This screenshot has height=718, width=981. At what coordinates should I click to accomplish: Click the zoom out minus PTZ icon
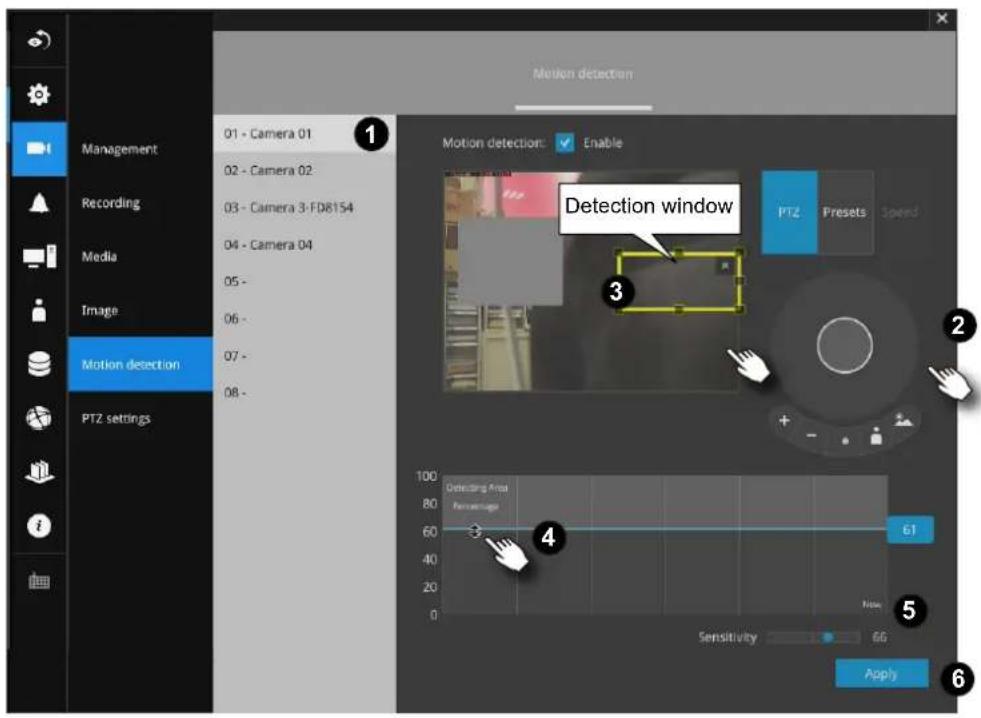tap(811, 435)
